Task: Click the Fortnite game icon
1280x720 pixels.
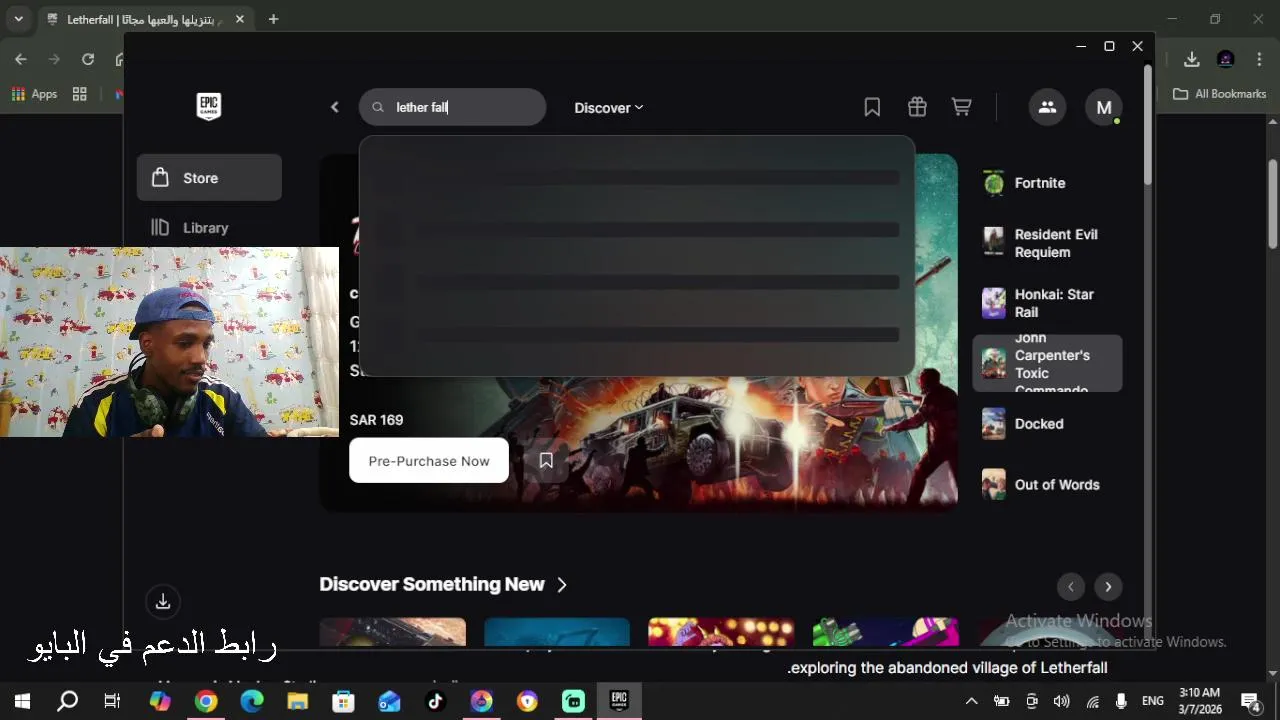Action: tap(993, 183)
